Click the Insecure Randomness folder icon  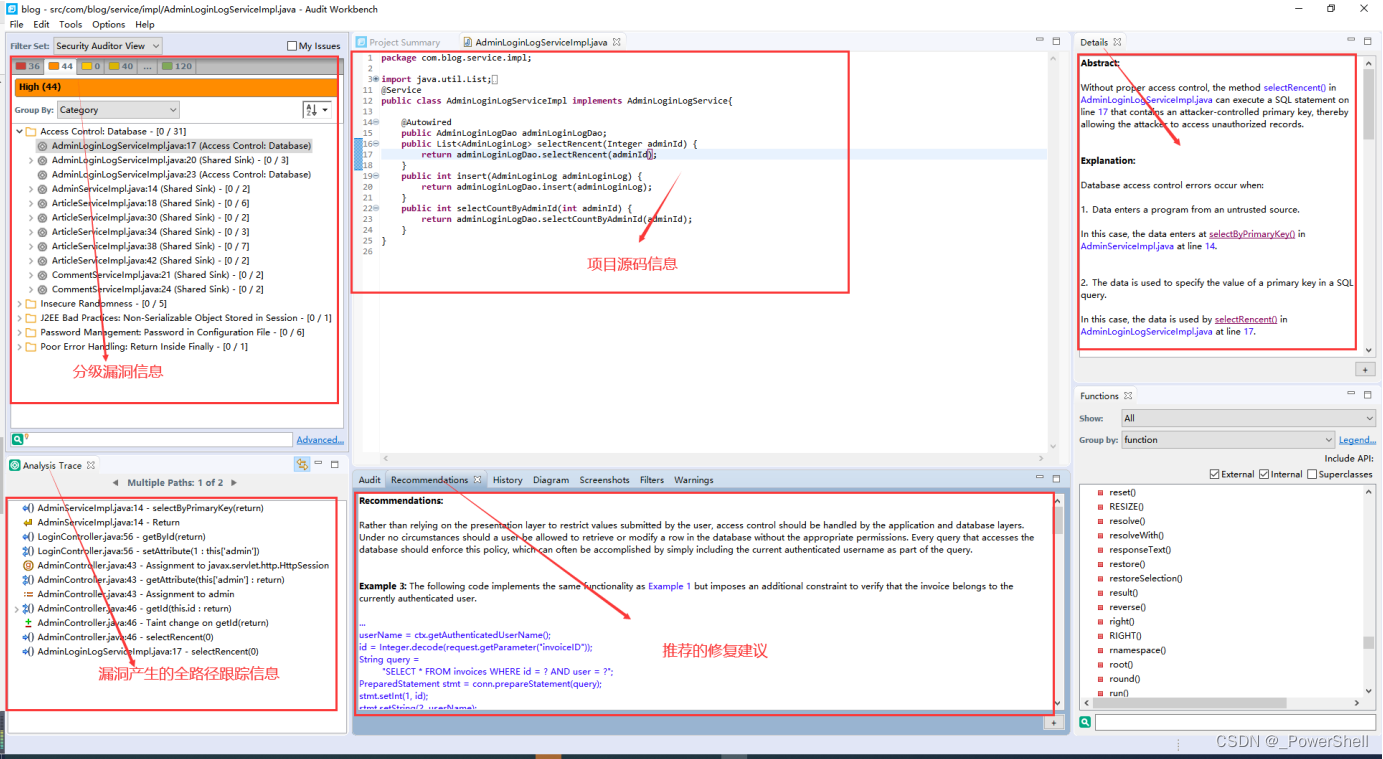tap(31, 304)
